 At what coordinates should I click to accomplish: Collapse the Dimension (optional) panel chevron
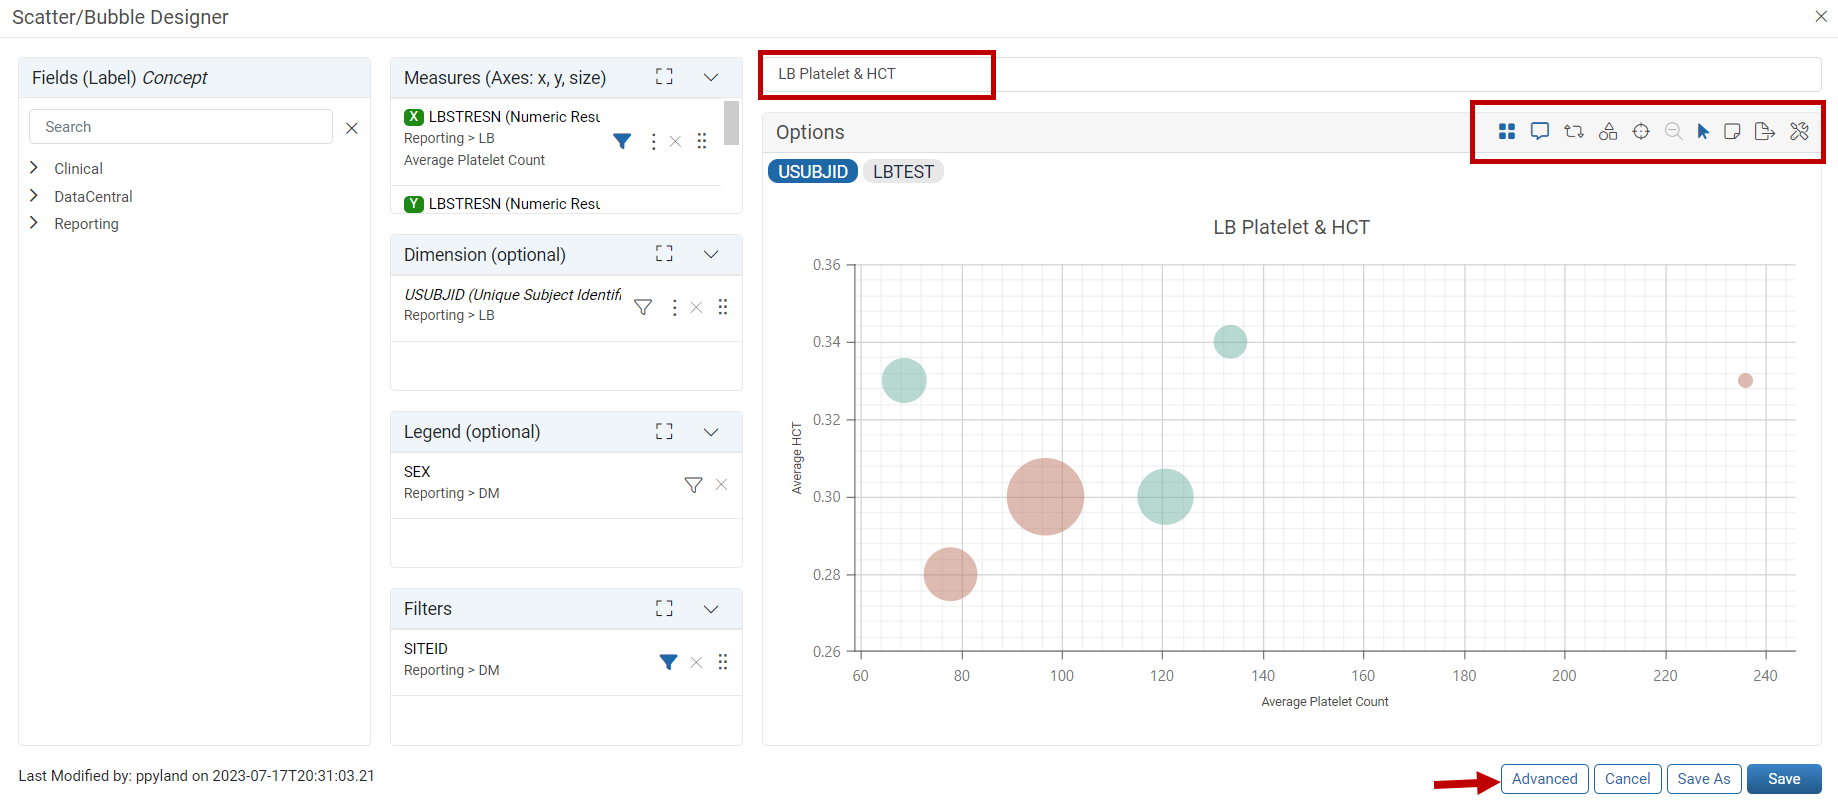(x=711, y=254)
